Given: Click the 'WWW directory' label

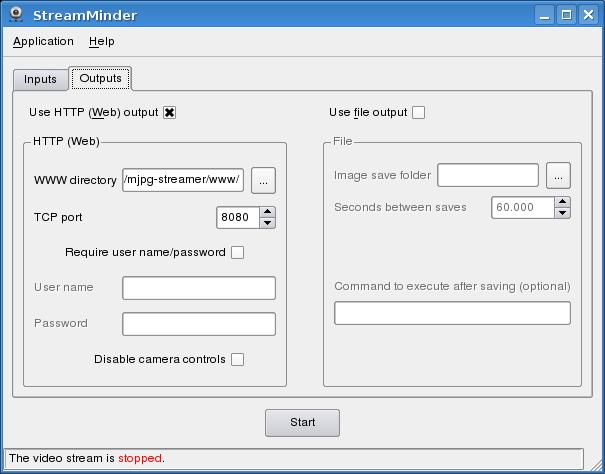Looking at the screenshot, I should 75,180.
